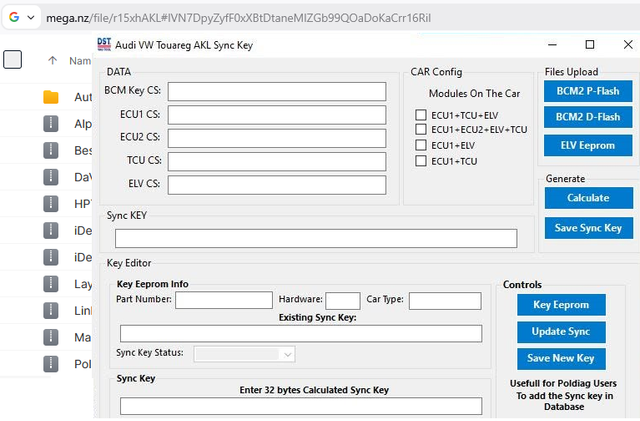Focus the BCM Key CS input field
This screenshot has width=640, height=421.
[x=277, y=91]
